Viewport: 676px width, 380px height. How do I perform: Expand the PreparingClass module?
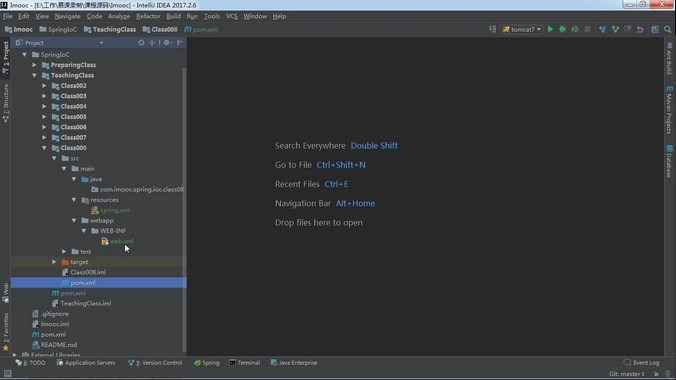34,65
